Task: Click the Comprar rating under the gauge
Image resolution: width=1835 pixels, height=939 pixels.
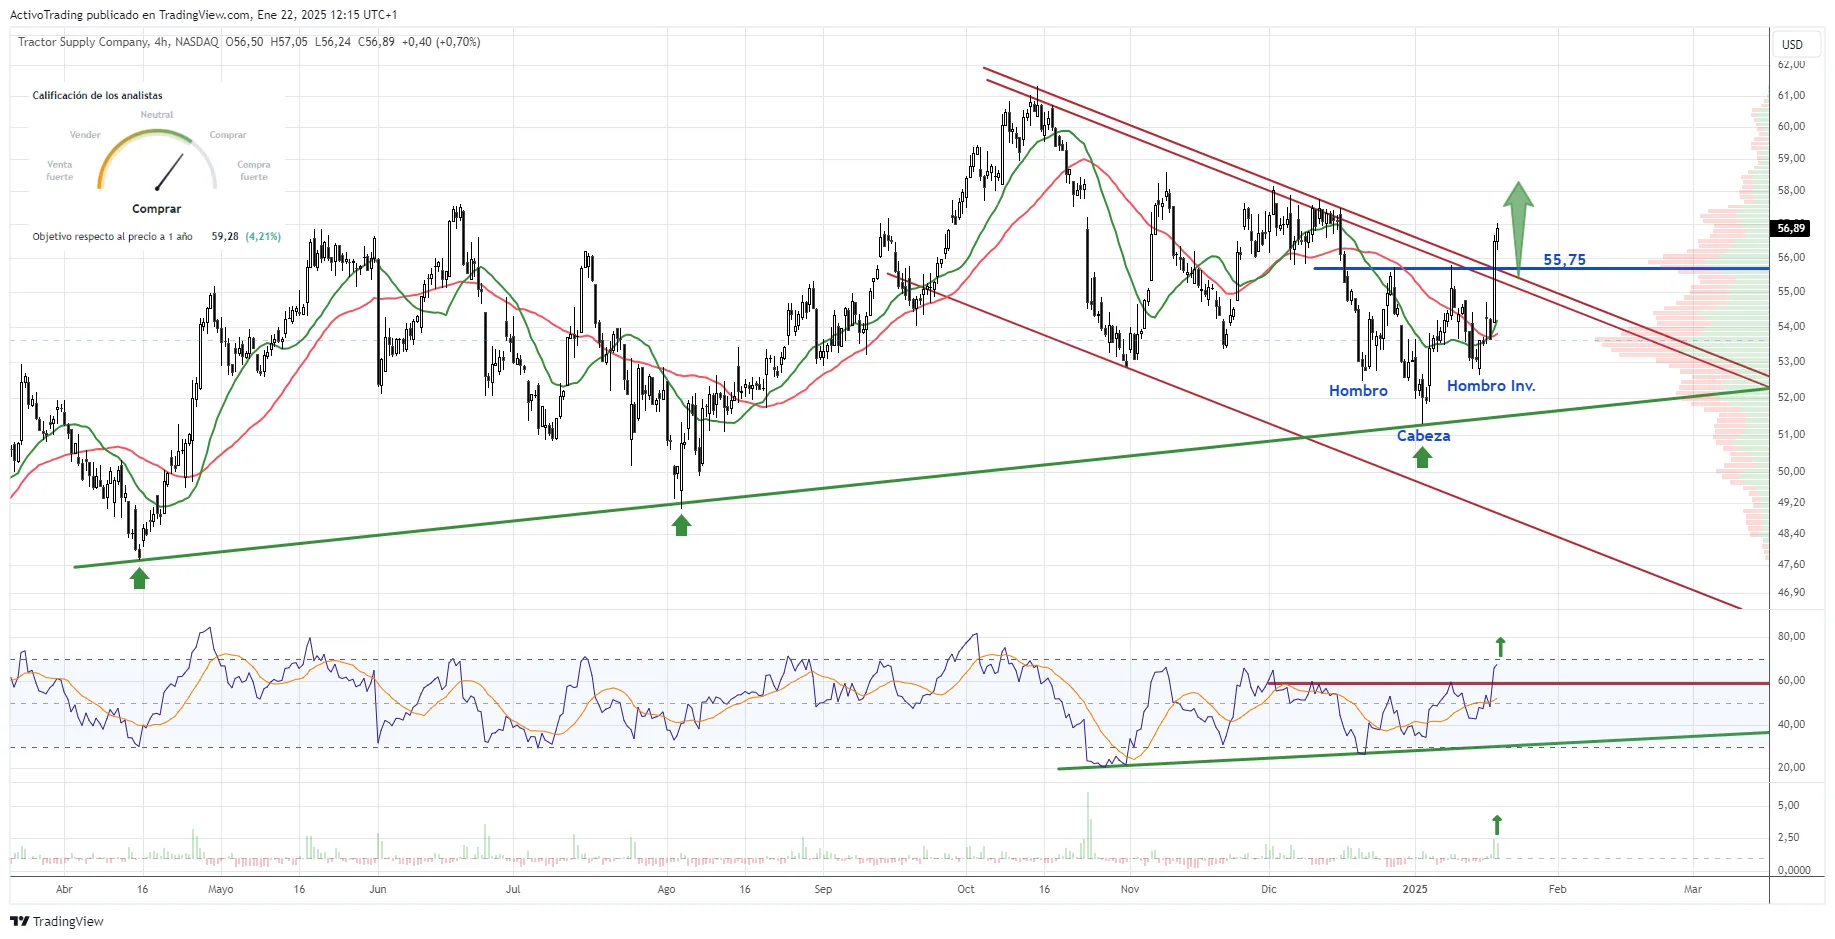Action: [157, 209]
